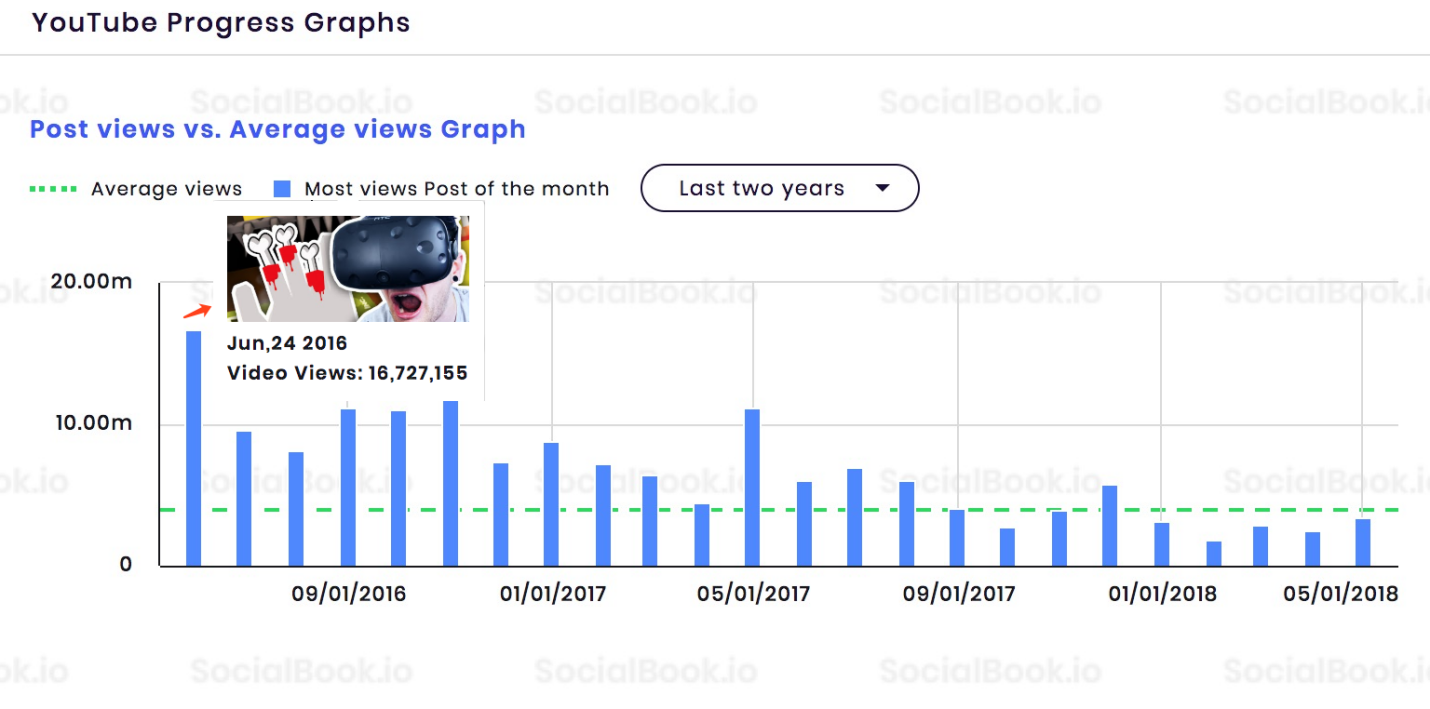The image size is (1430, 709).
Task: Click the green dashed Average views legend marker
Action: 53,188
